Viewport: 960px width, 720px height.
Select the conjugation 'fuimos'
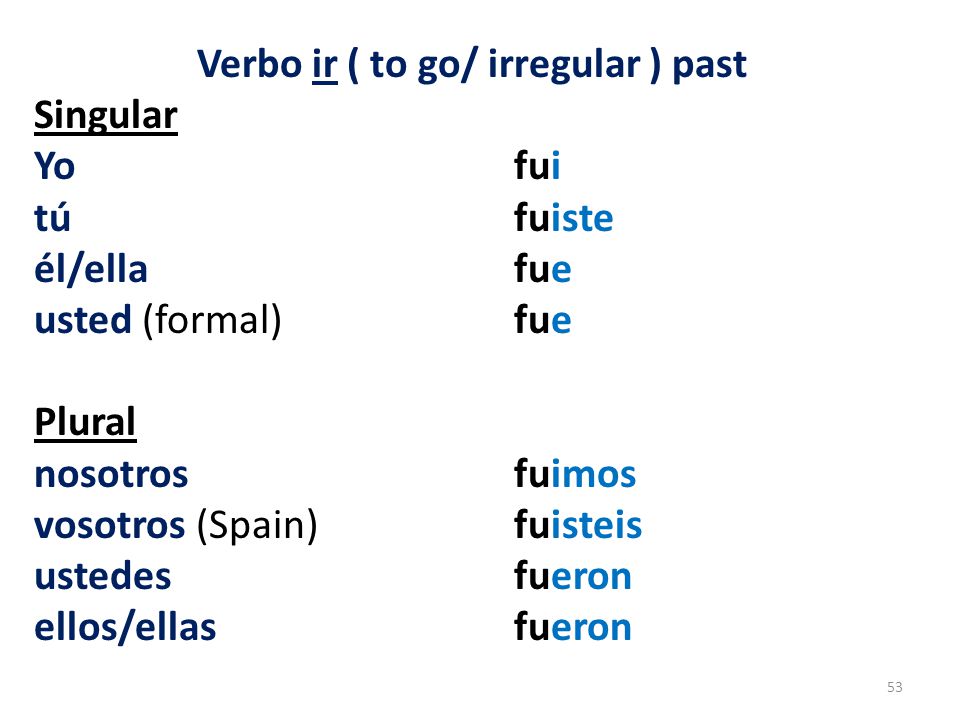coord(575,474)
